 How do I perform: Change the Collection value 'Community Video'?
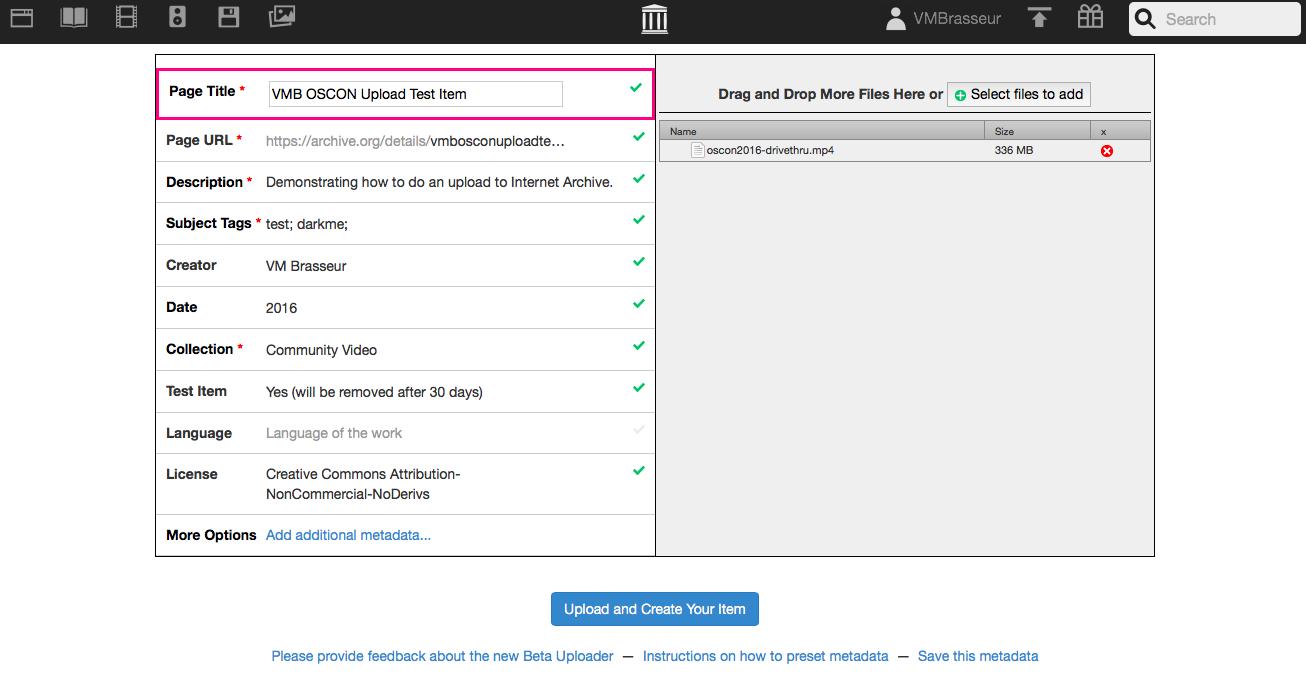[321, 350]
